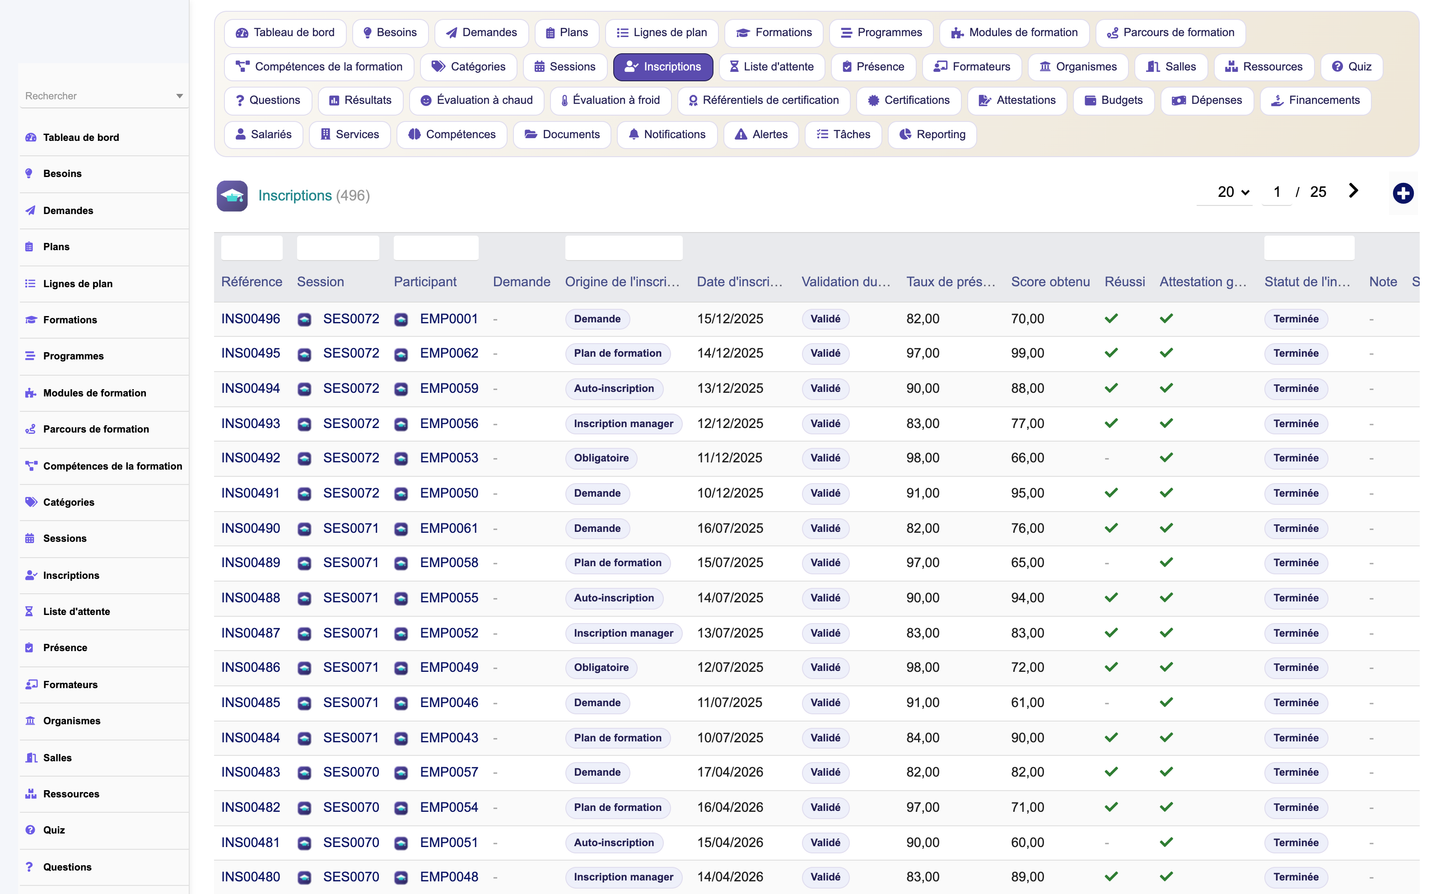
Task: Click the current page number field
Action: [x=1277, y=192]
